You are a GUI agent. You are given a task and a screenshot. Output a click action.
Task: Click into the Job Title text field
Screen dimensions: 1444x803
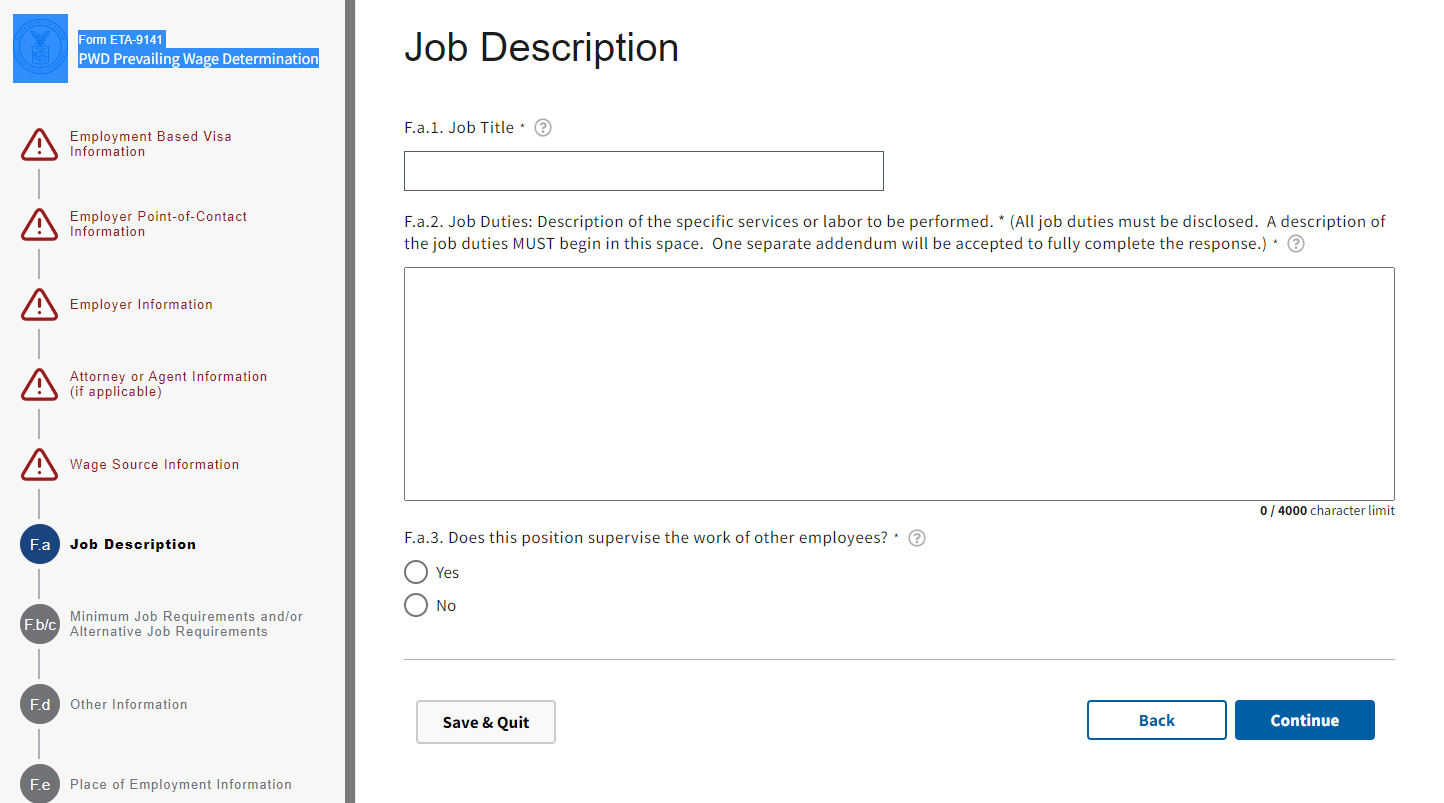(643, 171)
